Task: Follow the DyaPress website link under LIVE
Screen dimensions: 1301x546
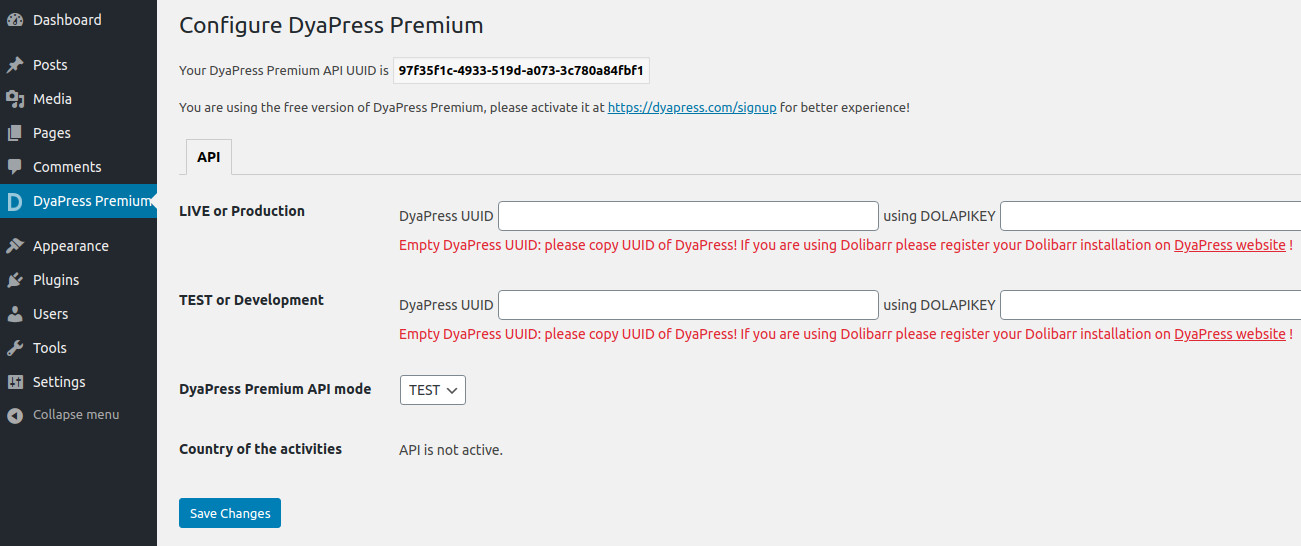Action: pos(1230,245)
